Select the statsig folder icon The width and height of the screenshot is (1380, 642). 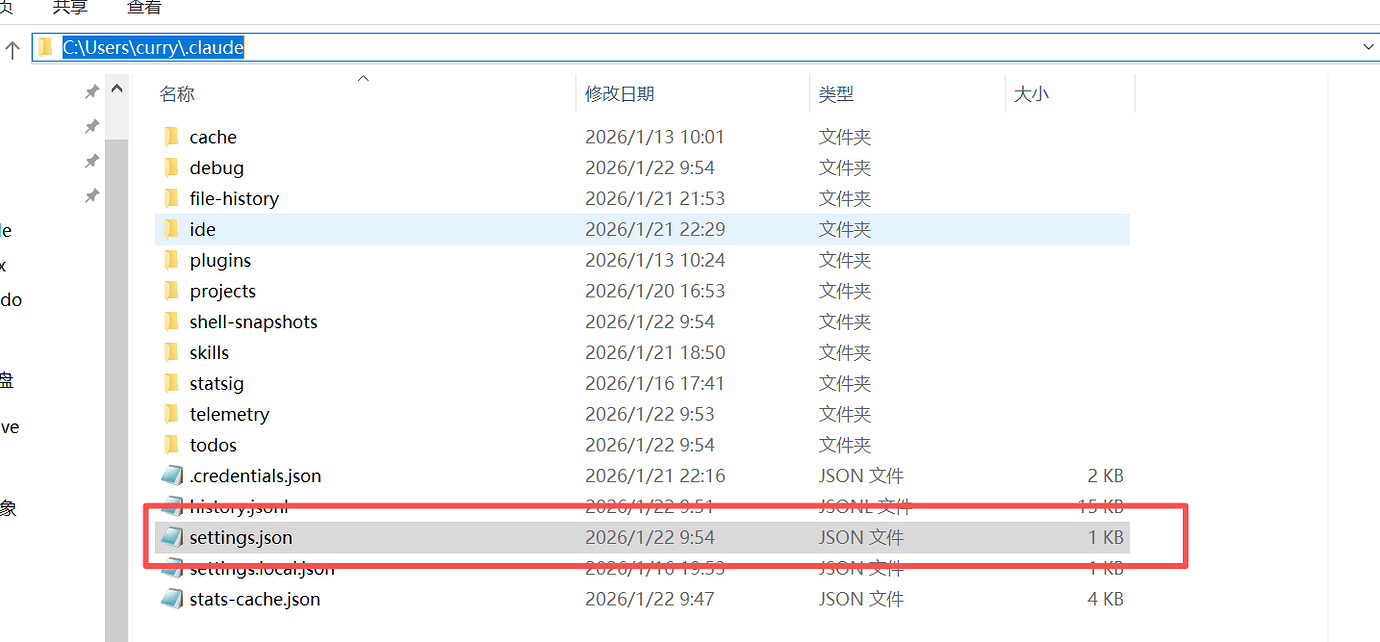click(171, 383)
